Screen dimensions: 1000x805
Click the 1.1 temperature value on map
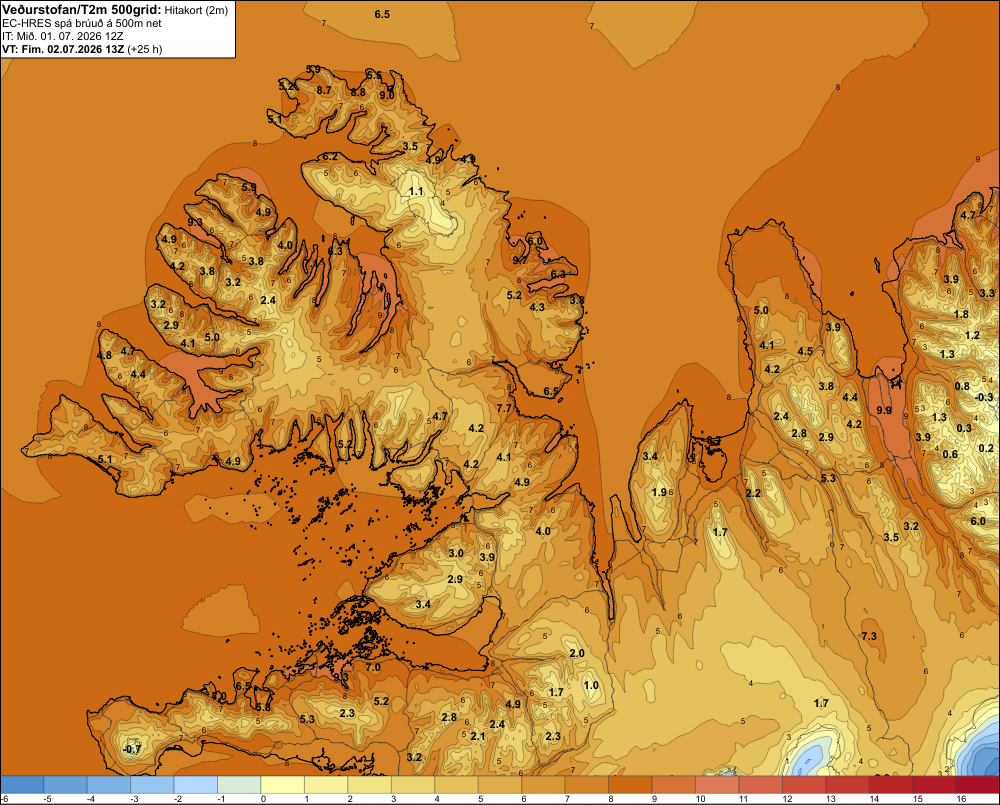pyautogui.click(x=416, y=191)
